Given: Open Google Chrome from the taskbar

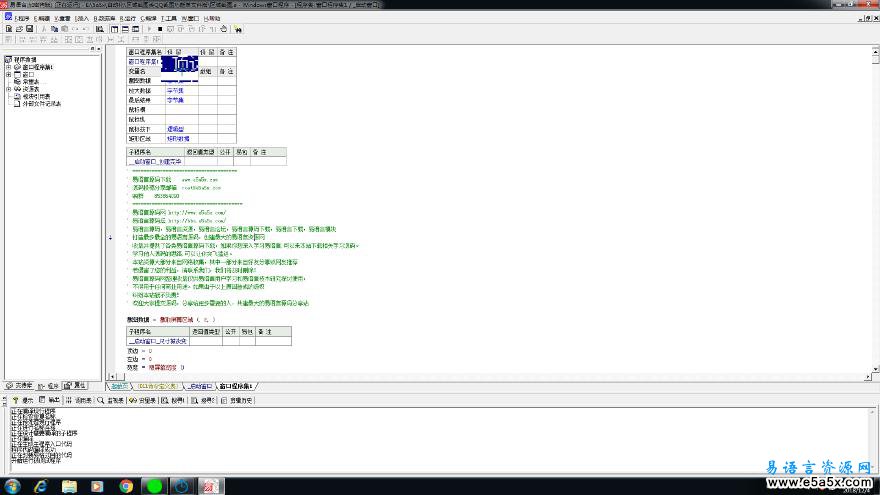Looking at the screenshot, I should (x=126, y=485).
